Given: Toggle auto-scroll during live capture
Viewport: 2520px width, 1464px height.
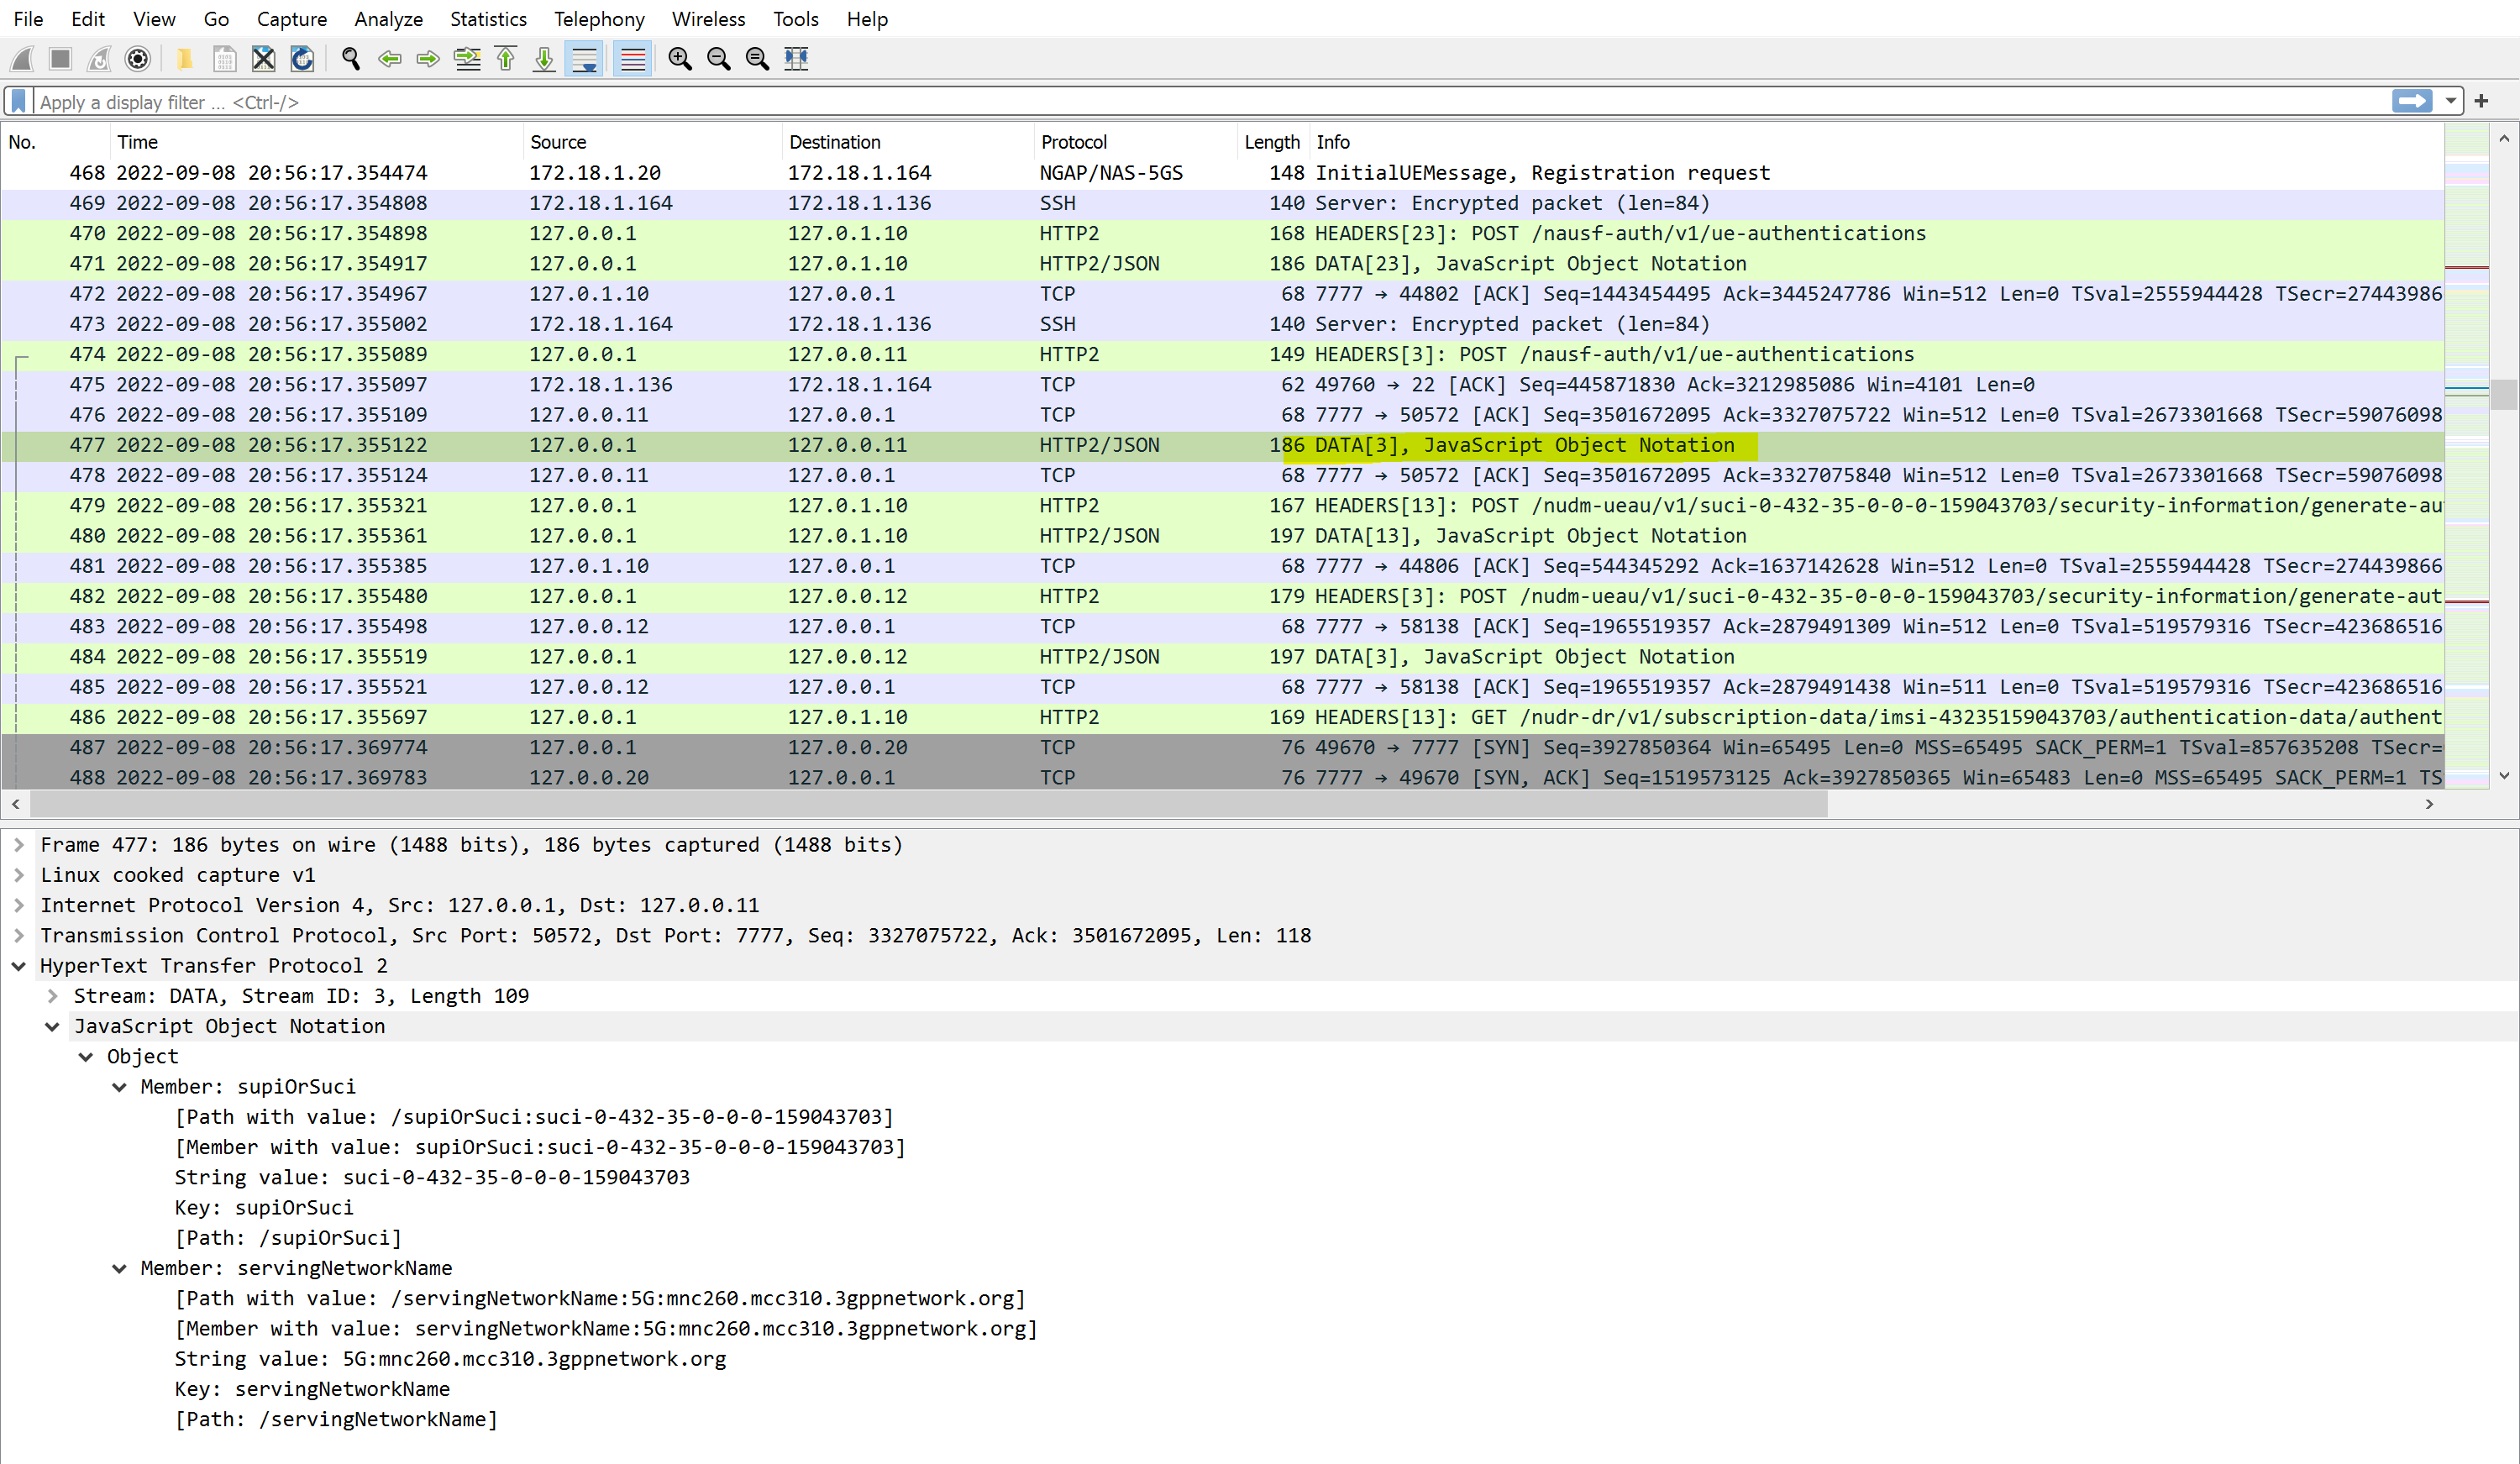Looking at the screenshot, I should 584,59.
